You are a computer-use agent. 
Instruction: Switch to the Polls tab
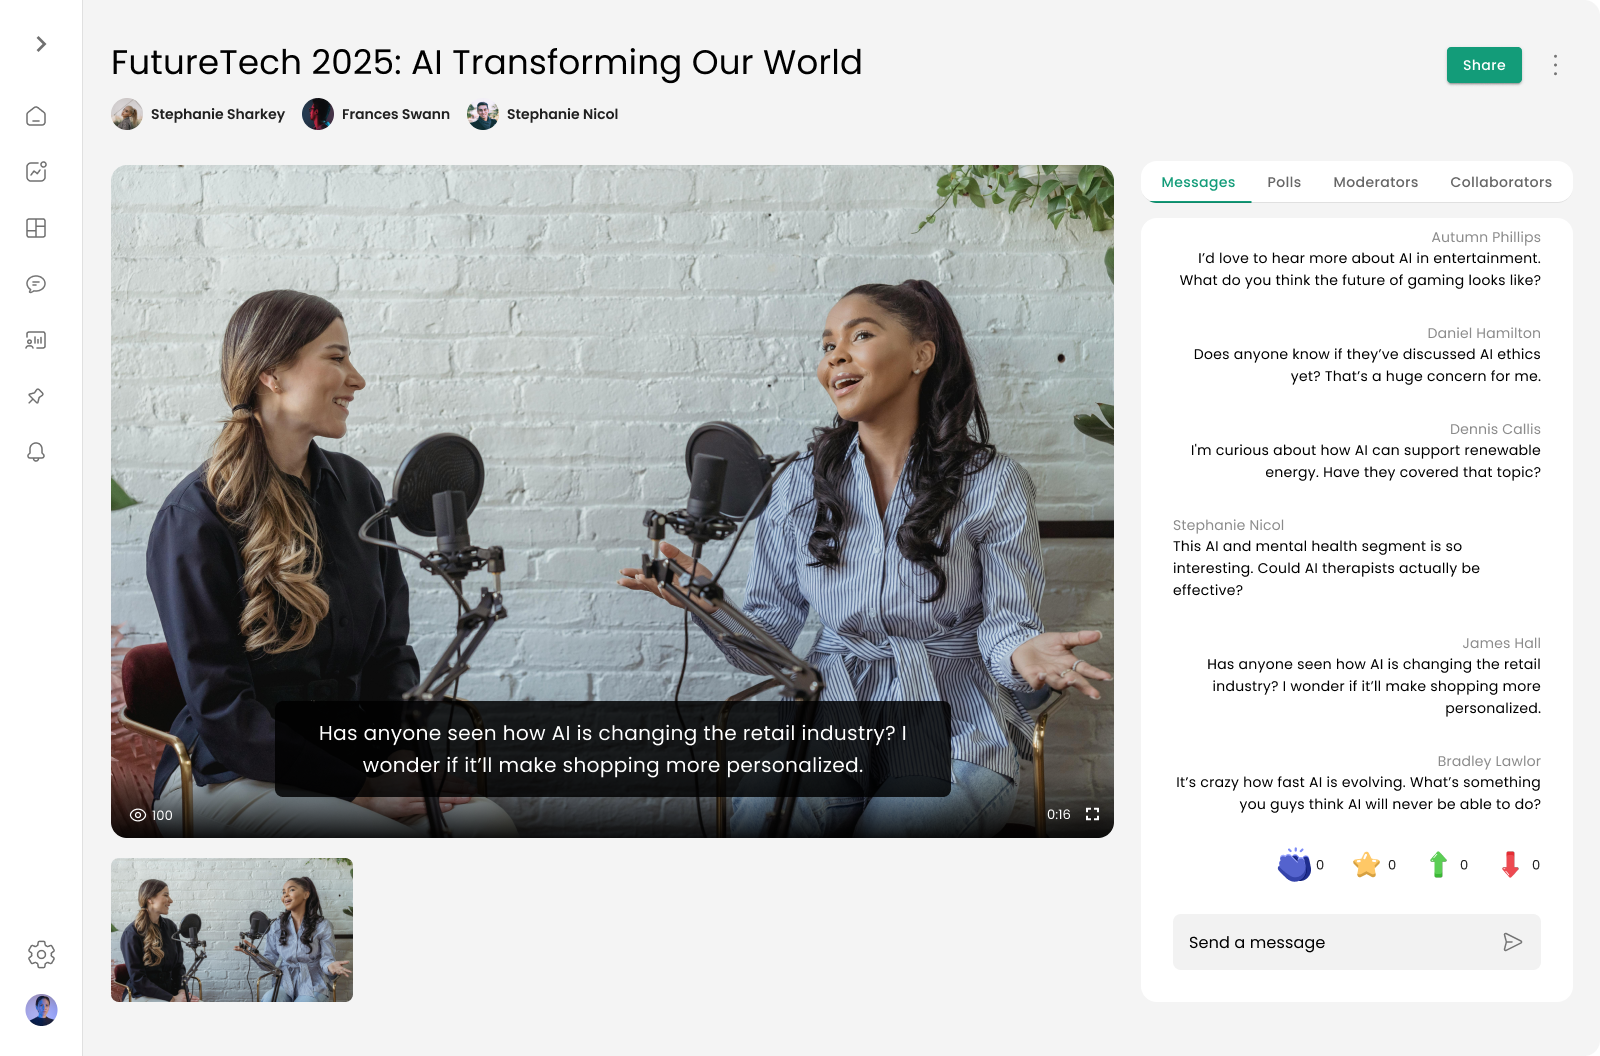click(1284, 182)
